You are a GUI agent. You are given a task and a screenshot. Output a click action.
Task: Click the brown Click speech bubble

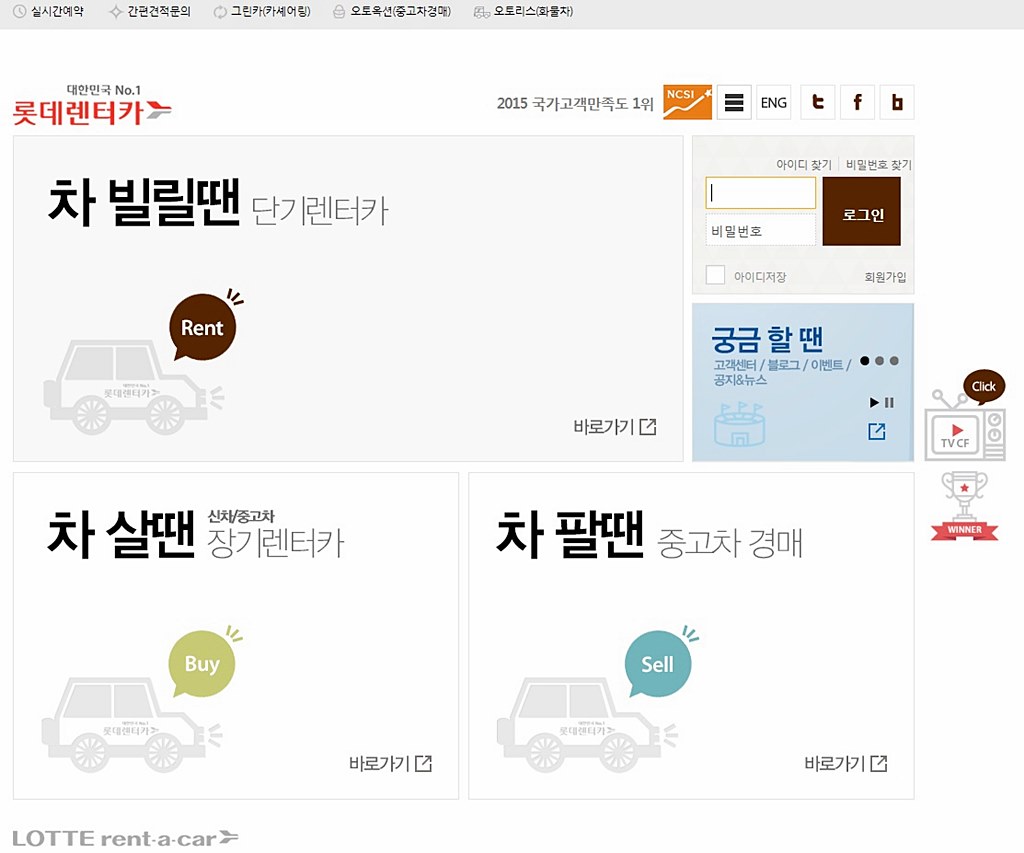pos(983,387)
